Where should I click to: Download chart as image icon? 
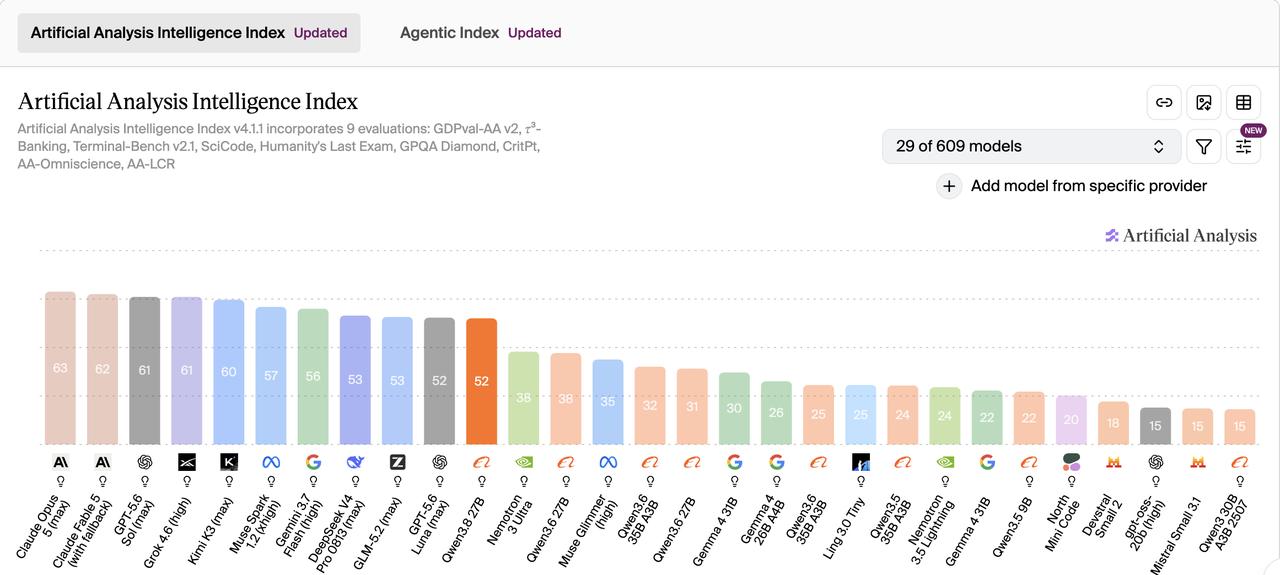1204,102
